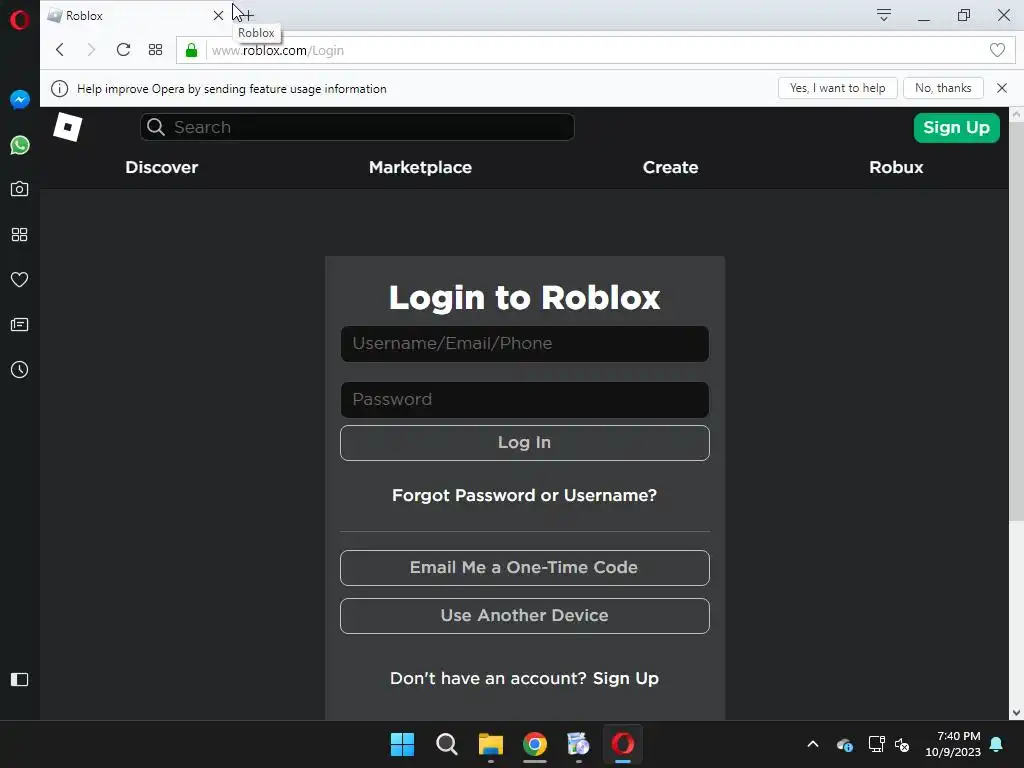This screenshot has height=768, width=1024.
Task: Open Speed Dial from the sidebar
Action: coord(20,234)
